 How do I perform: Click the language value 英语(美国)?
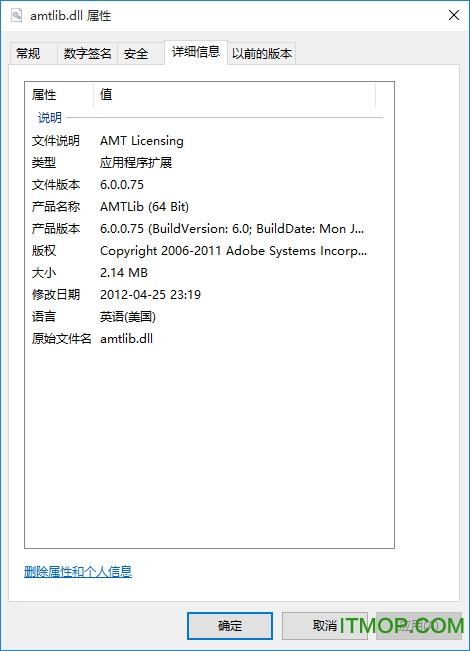(128, 317)
